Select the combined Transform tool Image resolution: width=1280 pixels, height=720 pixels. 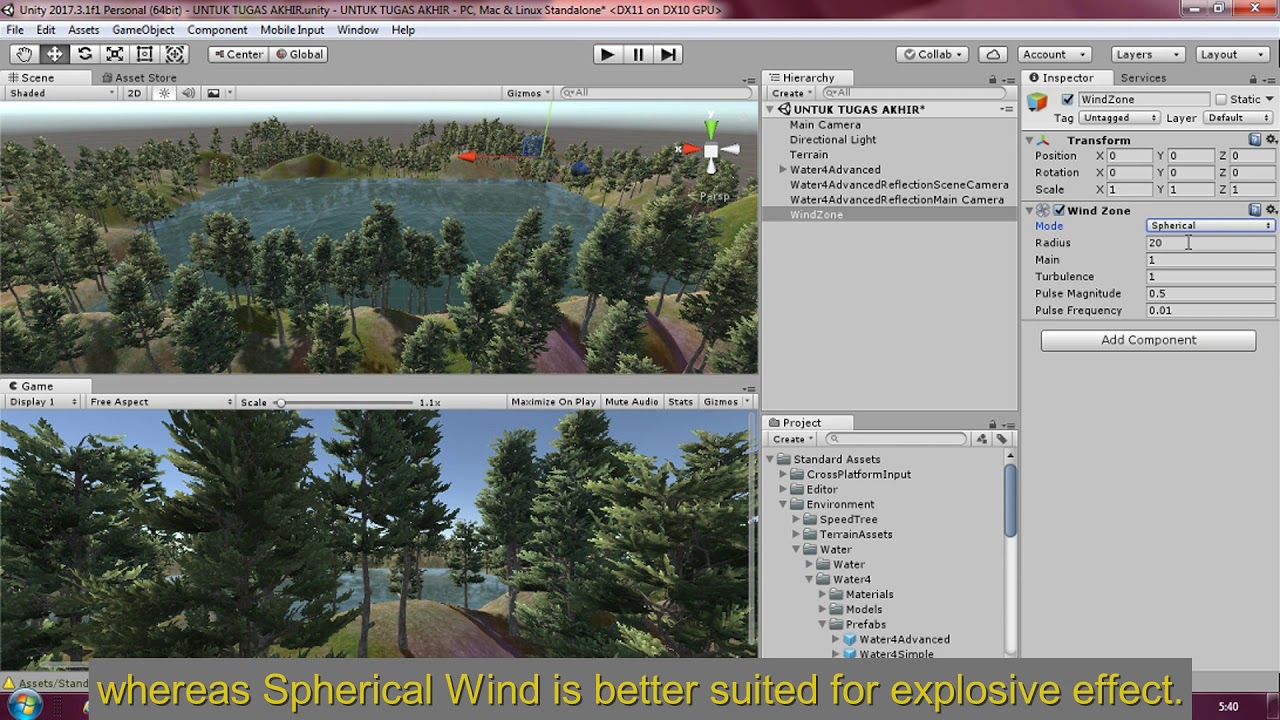pyautogui.click(x=174, y=54)
